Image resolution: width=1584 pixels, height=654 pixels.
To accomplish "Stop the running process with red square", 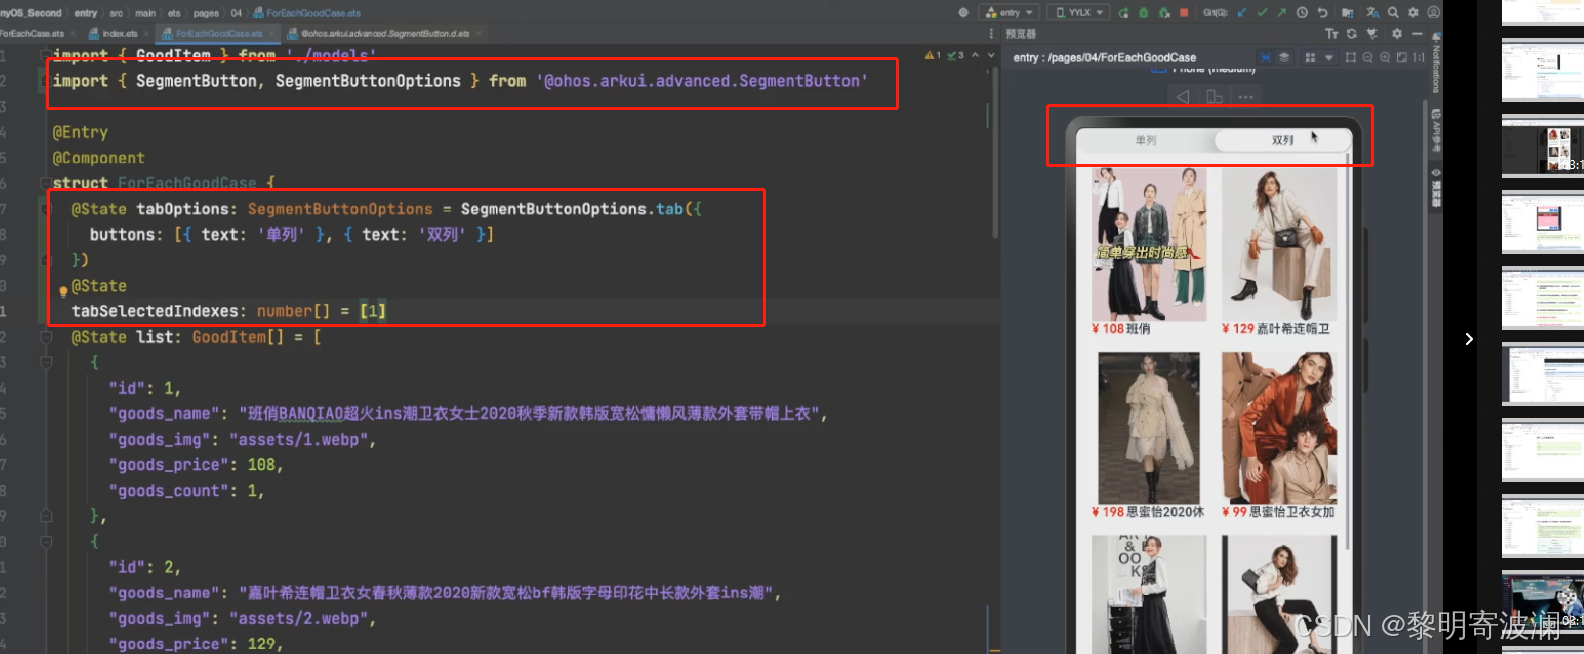I will coord(1184,13).
